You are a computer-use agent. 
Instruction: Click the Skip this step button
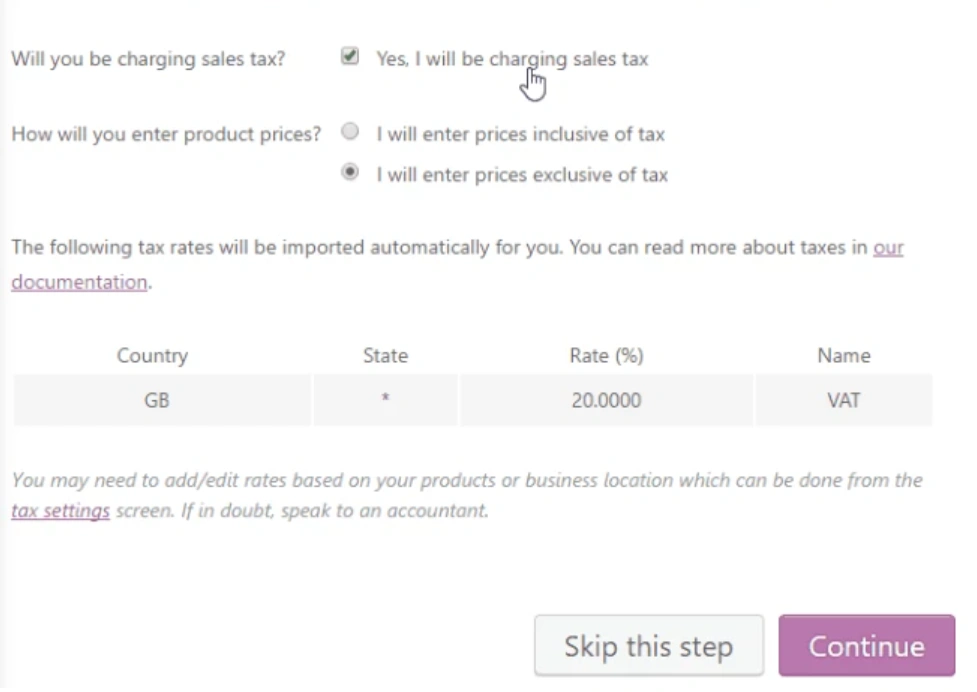click(649, 645)
